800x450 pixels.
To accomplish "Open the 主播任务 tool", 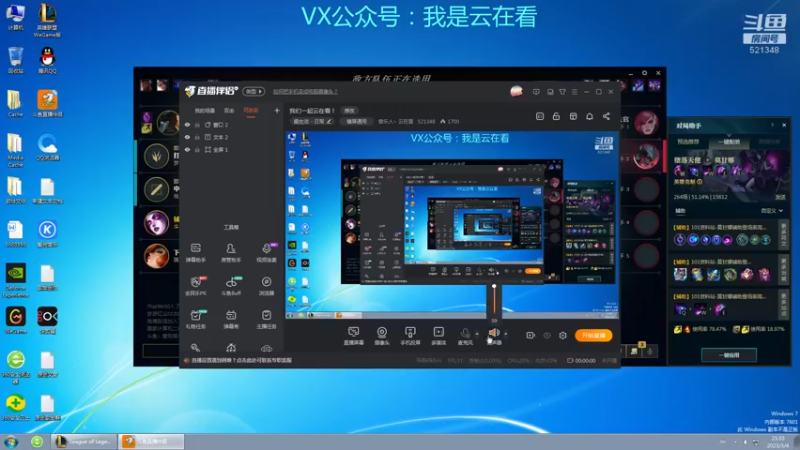I will coord(266,319).
